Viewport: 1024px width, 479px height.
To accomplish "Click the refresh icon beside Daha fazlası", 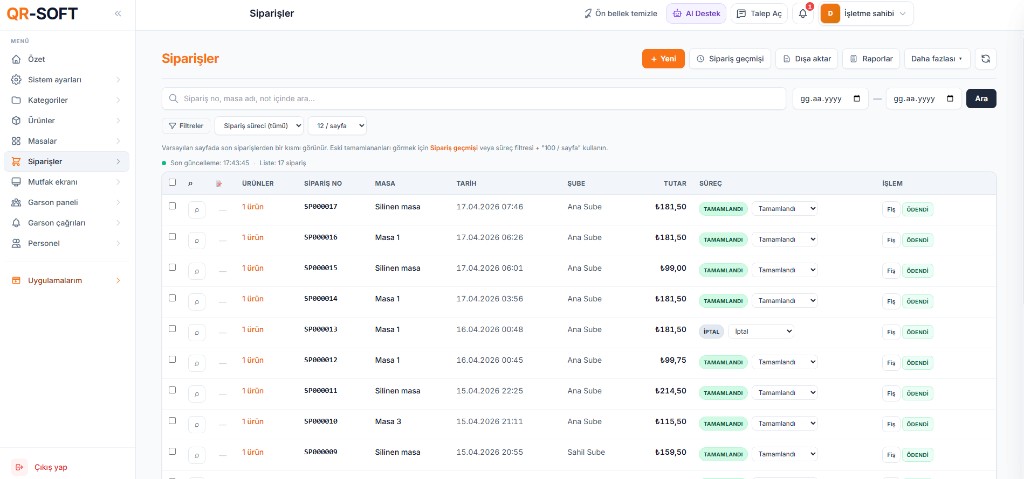I will pyautogui.click(x=986, y=59).
